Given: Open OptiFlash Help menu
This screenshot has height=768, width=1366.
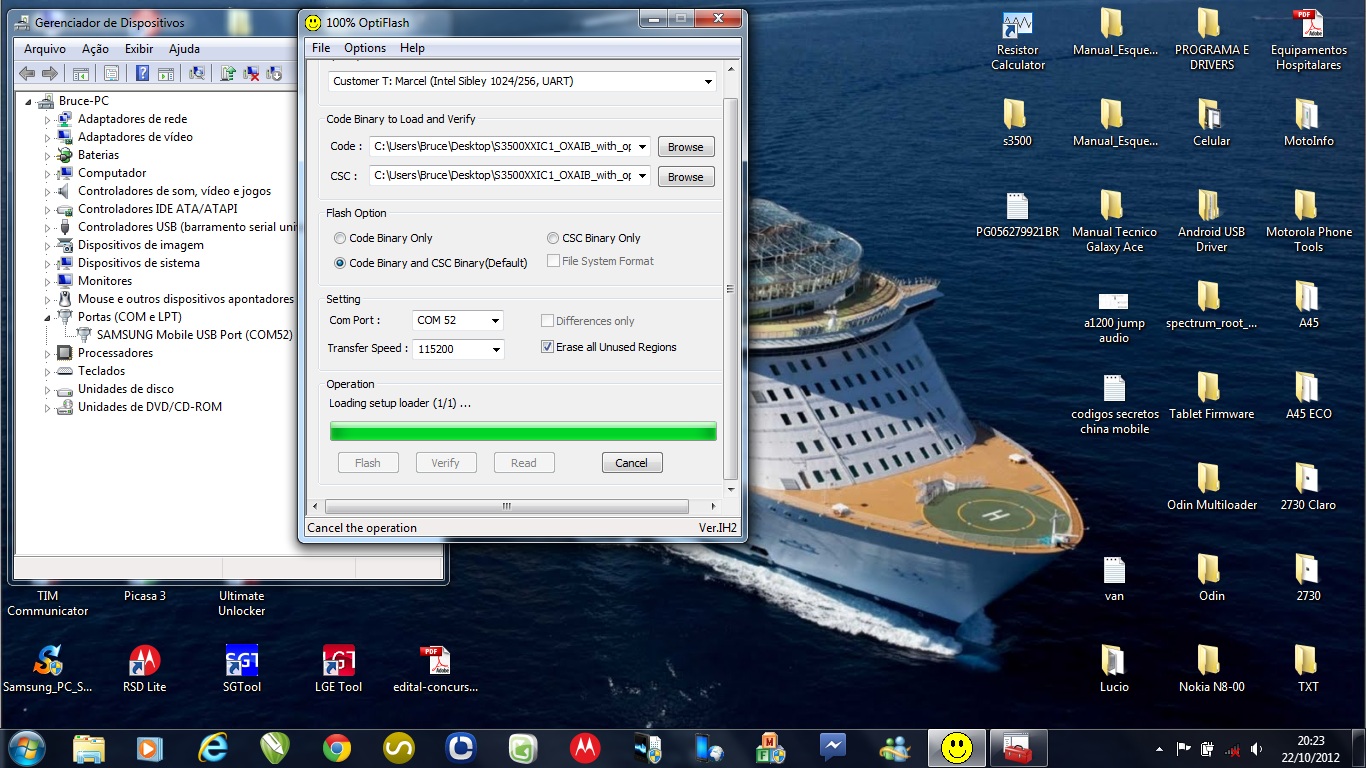Looking at the screenshot, I should pos(412,48).
